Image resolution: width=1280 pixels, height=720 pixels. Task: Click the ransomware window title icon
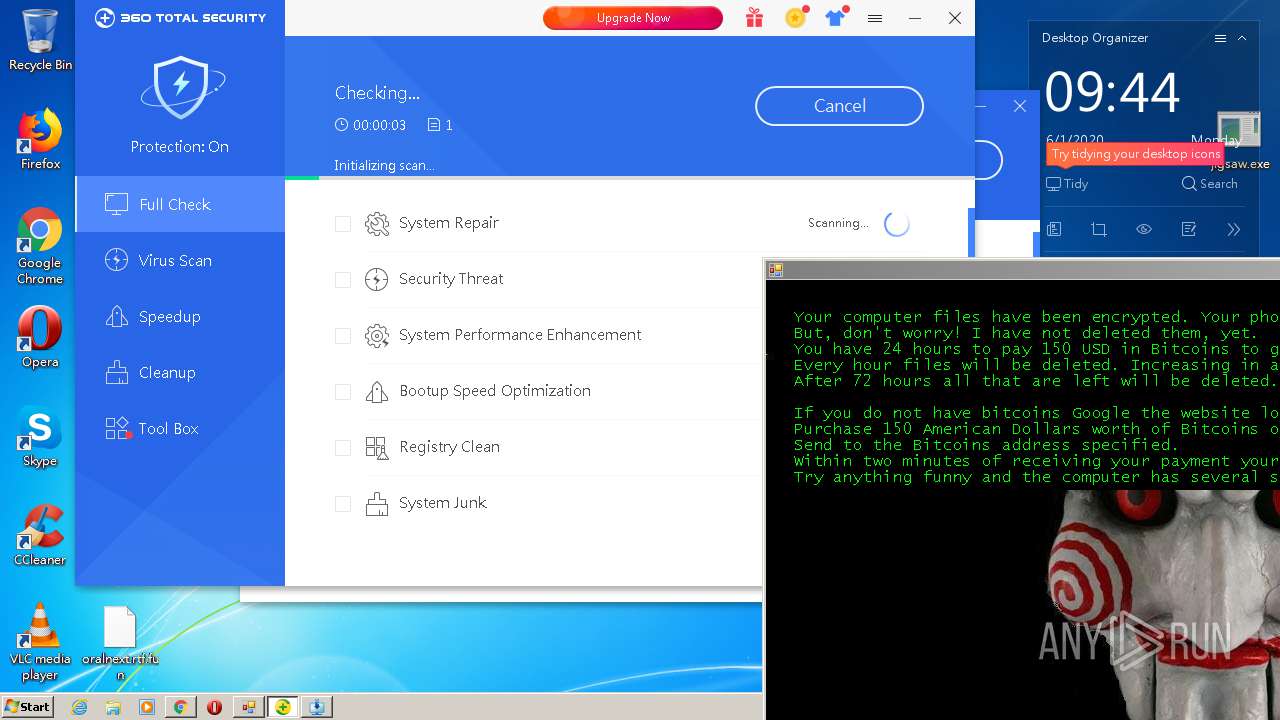(775, 270)
